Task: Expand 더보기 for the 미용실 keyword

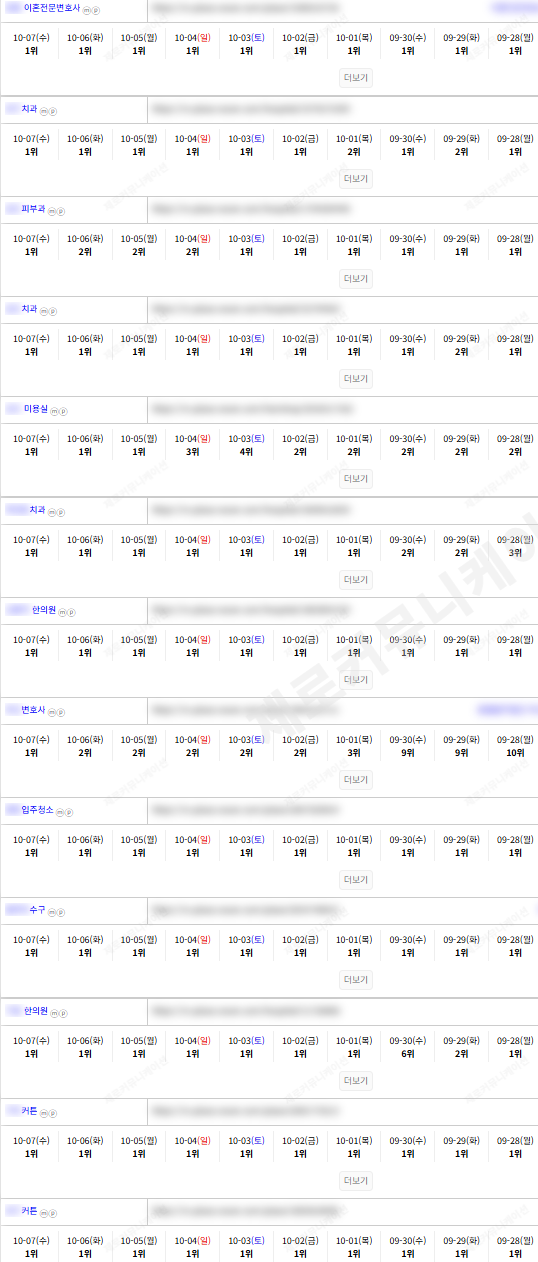Action: pos(355,479)
